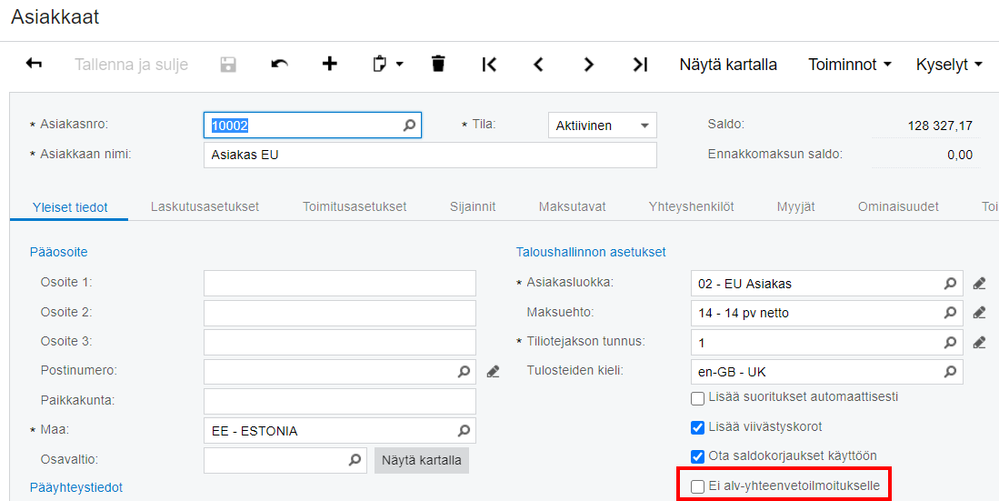Expand the Toiminnot menu
The width and height of the screenshot is (999, 501).
[849, 64]
